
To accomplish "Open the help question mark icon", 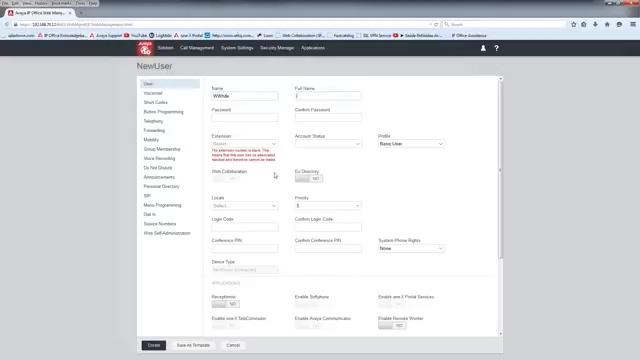I will [x=496, y=48].
